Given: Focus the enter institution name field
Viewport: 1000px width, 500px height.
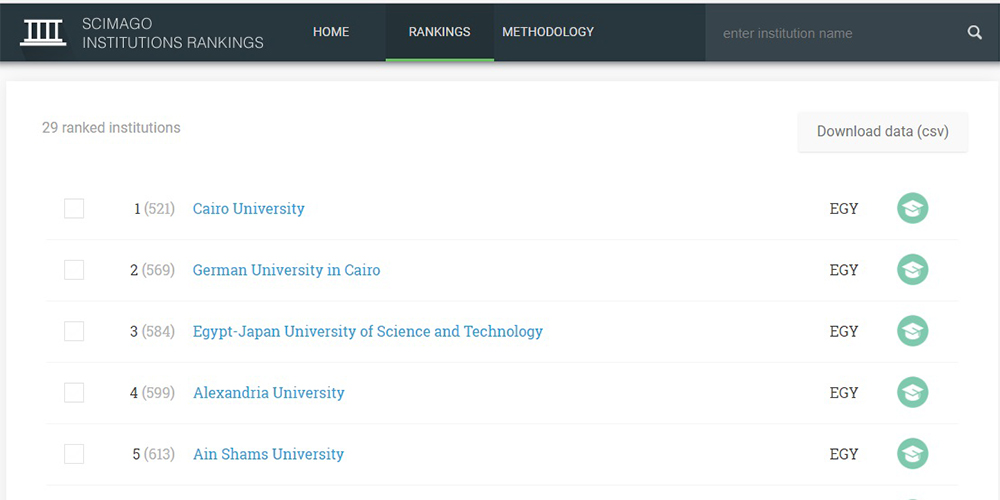Looking at the screenshot, I should tap(835, 33).
